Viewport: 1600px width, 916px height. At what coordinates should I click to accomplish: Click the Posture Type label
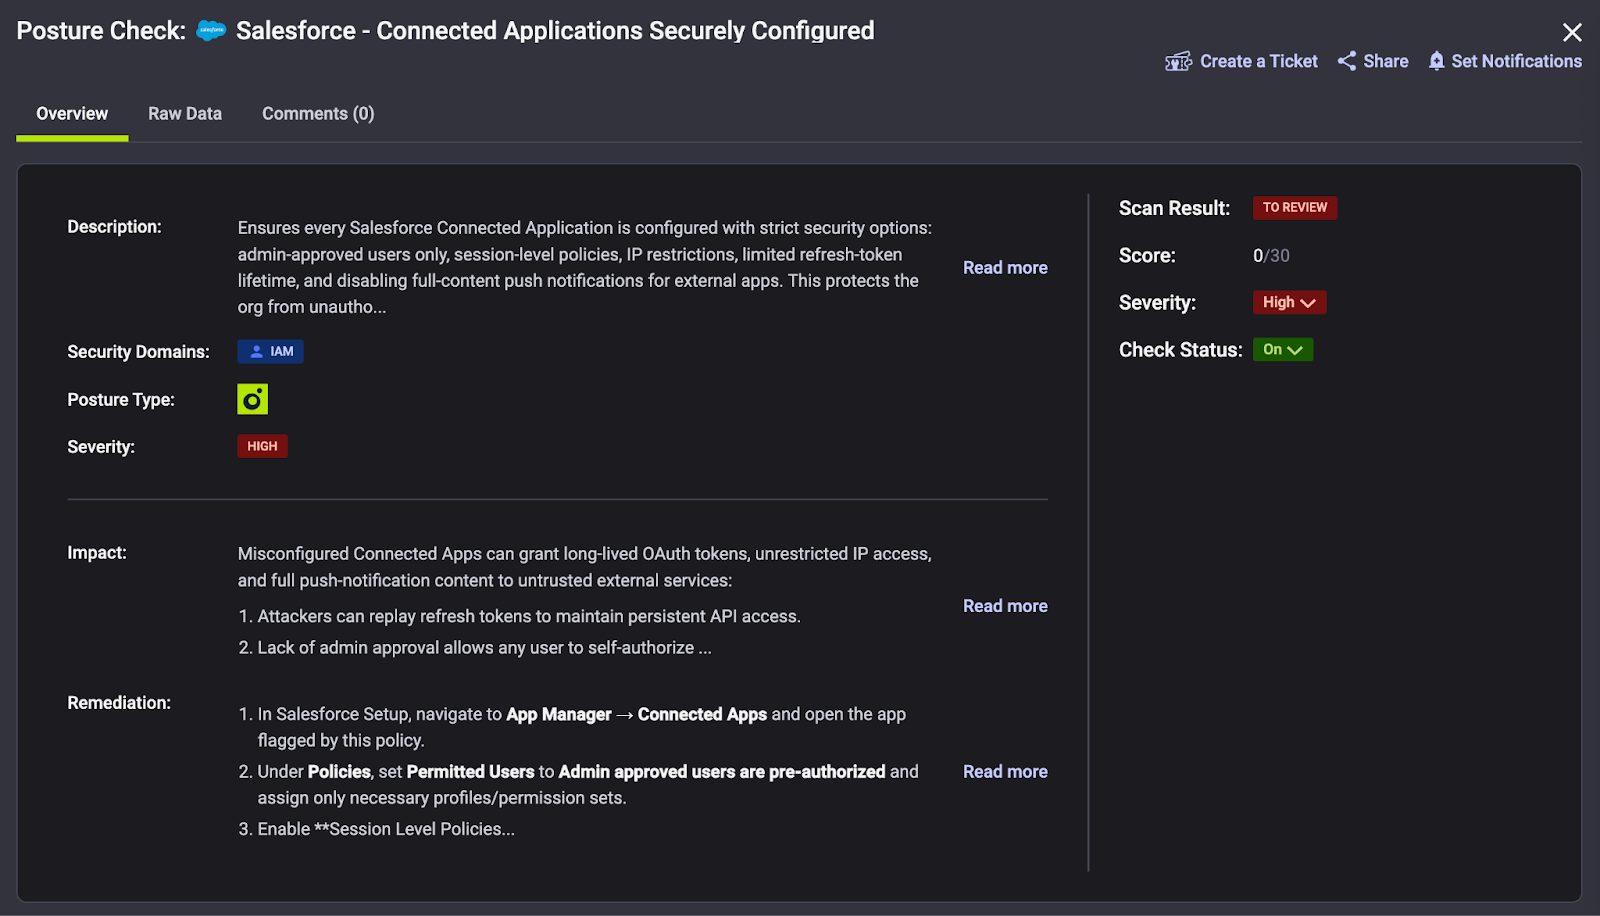coord(121,400)
